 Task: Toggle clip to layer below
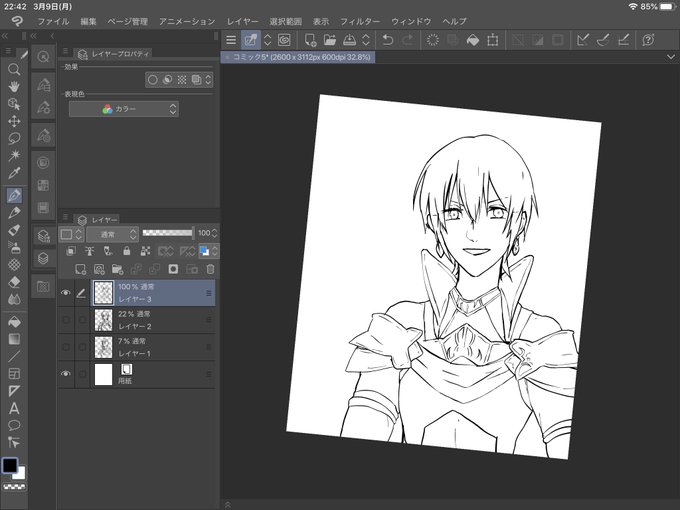point(71,251)
